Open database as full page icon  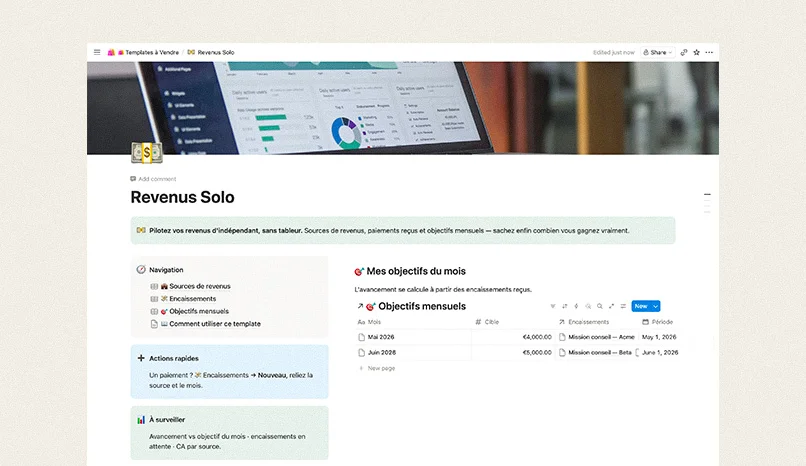611,306
